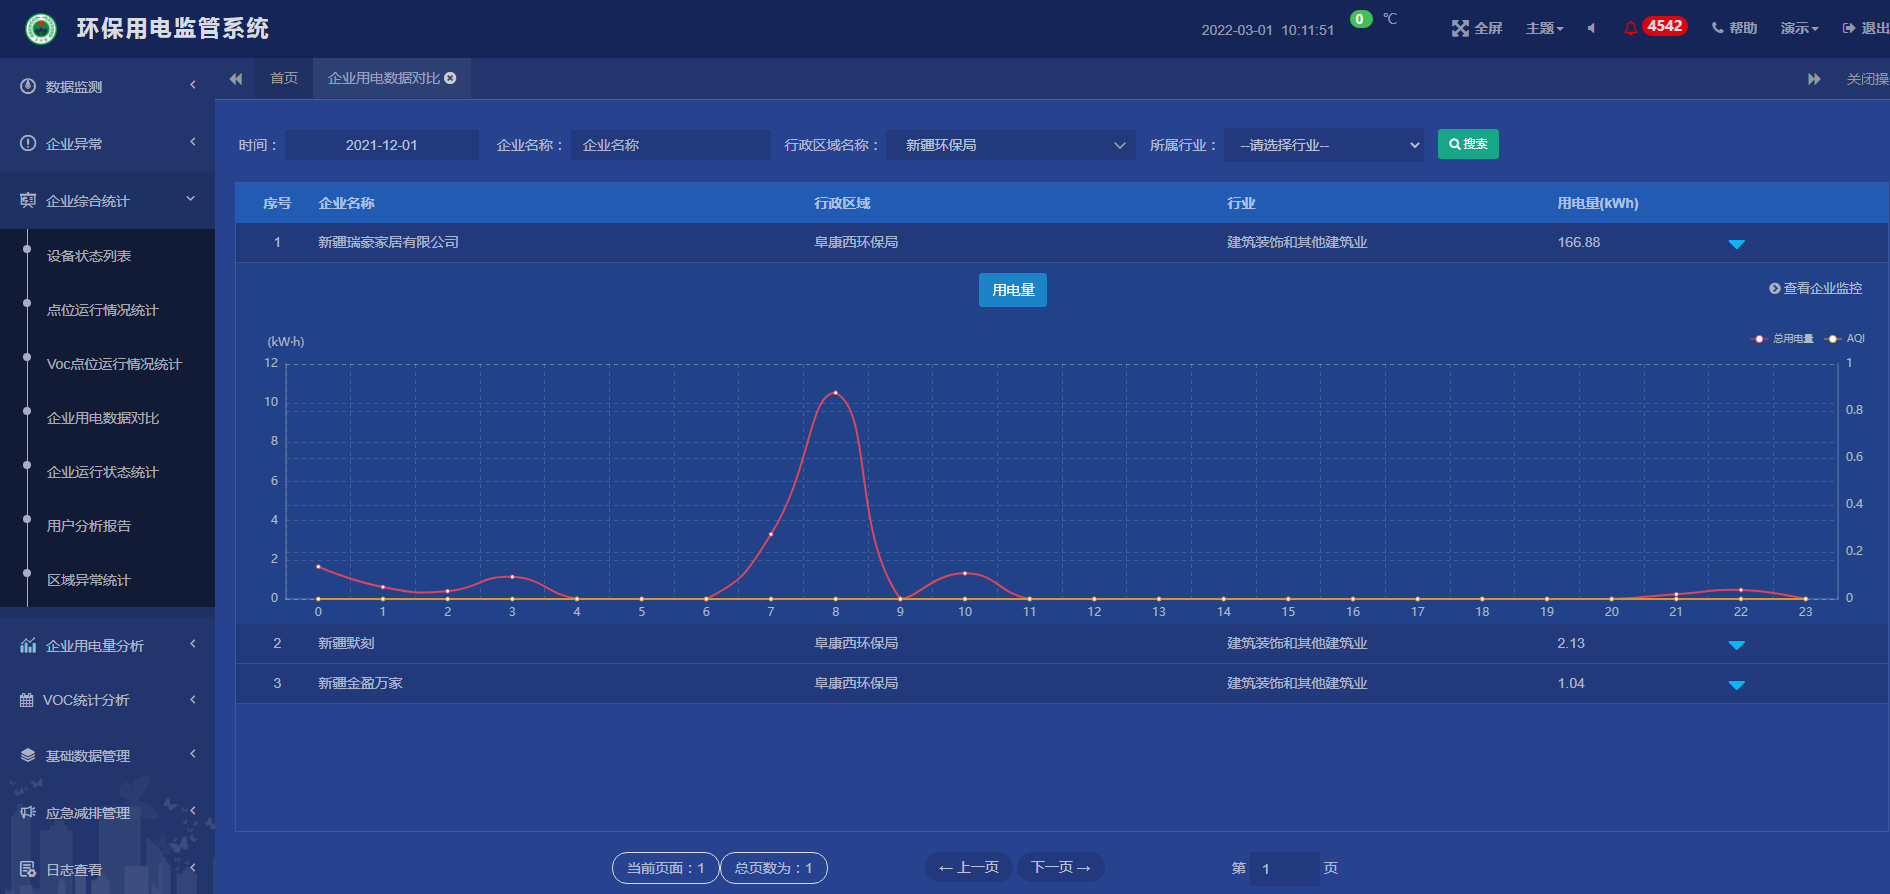Image resolution: width=1890 pixels, height=894 pixels.
Task: Expand the 新疆默刻 row details
Action: click(x=1736, y=645)
